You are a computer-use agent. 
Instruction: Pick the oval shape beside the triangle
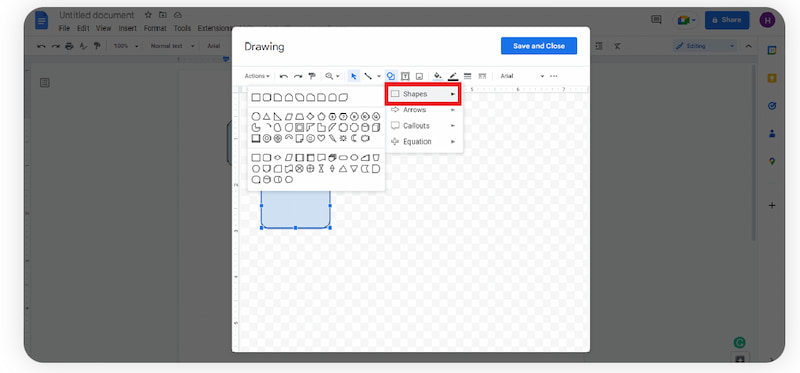tap(256, 116)
